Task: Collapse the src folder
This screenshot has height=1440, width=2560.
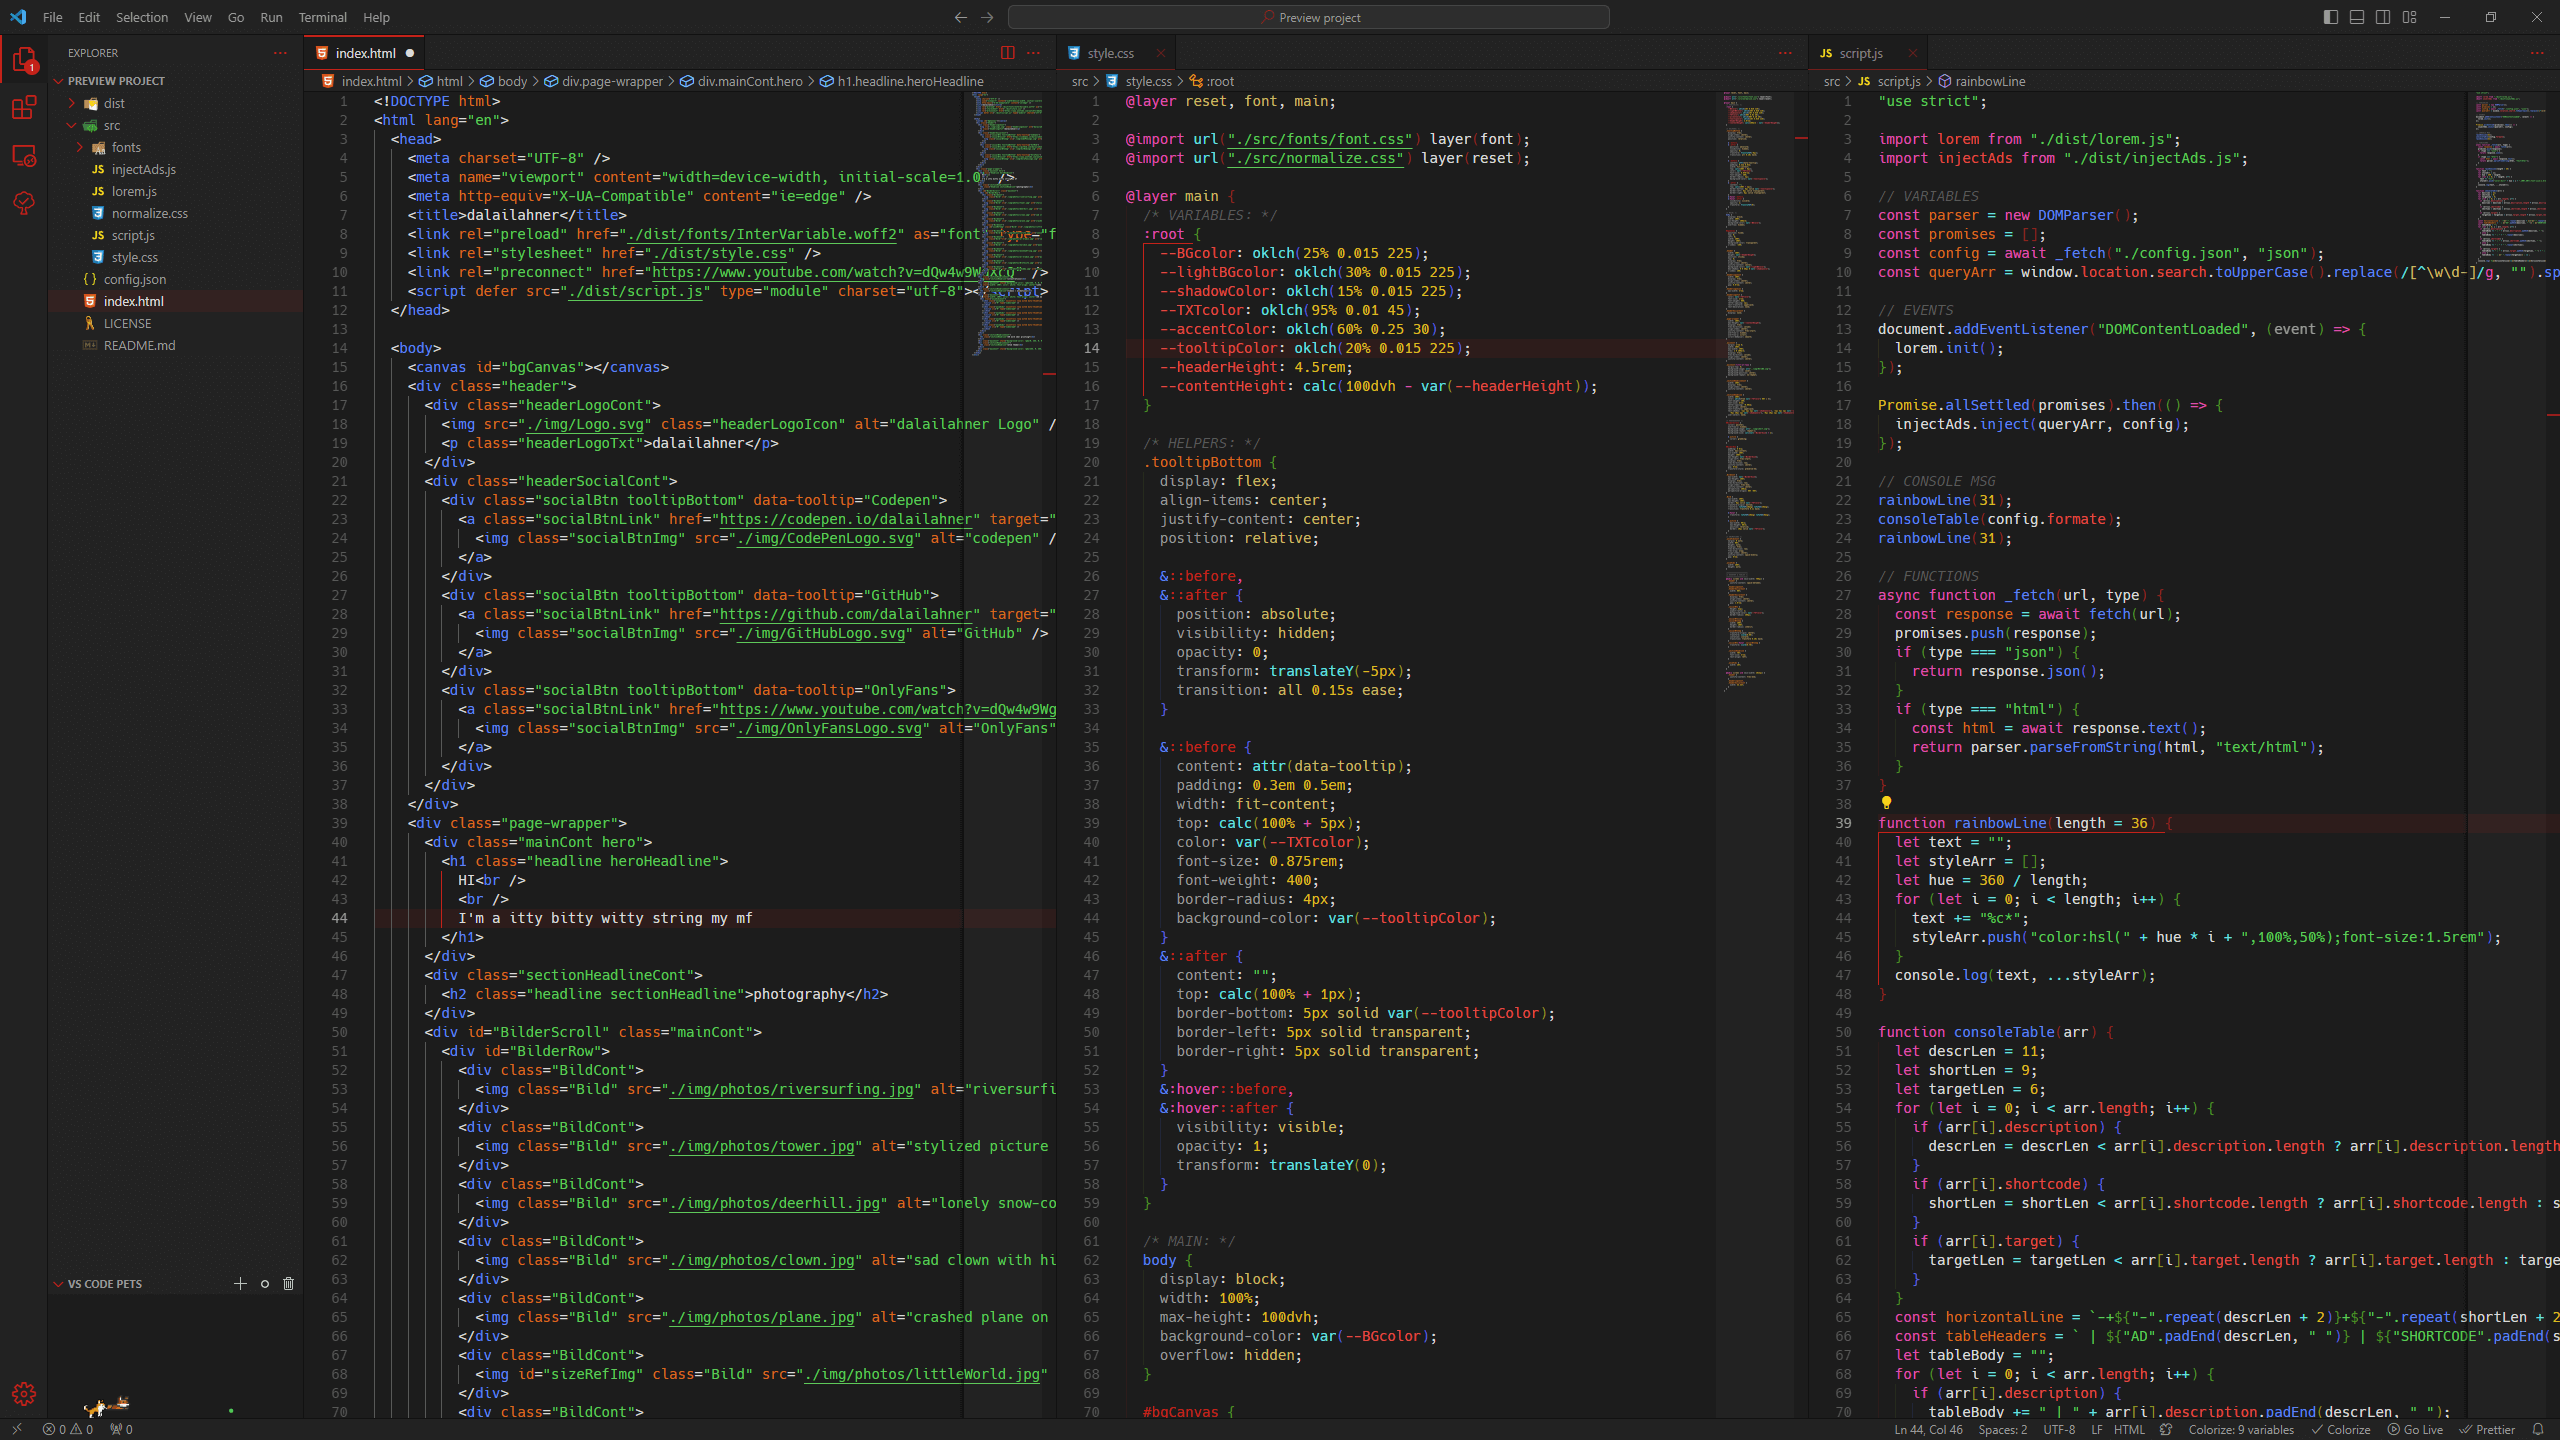Action: [x=72, y=125]
